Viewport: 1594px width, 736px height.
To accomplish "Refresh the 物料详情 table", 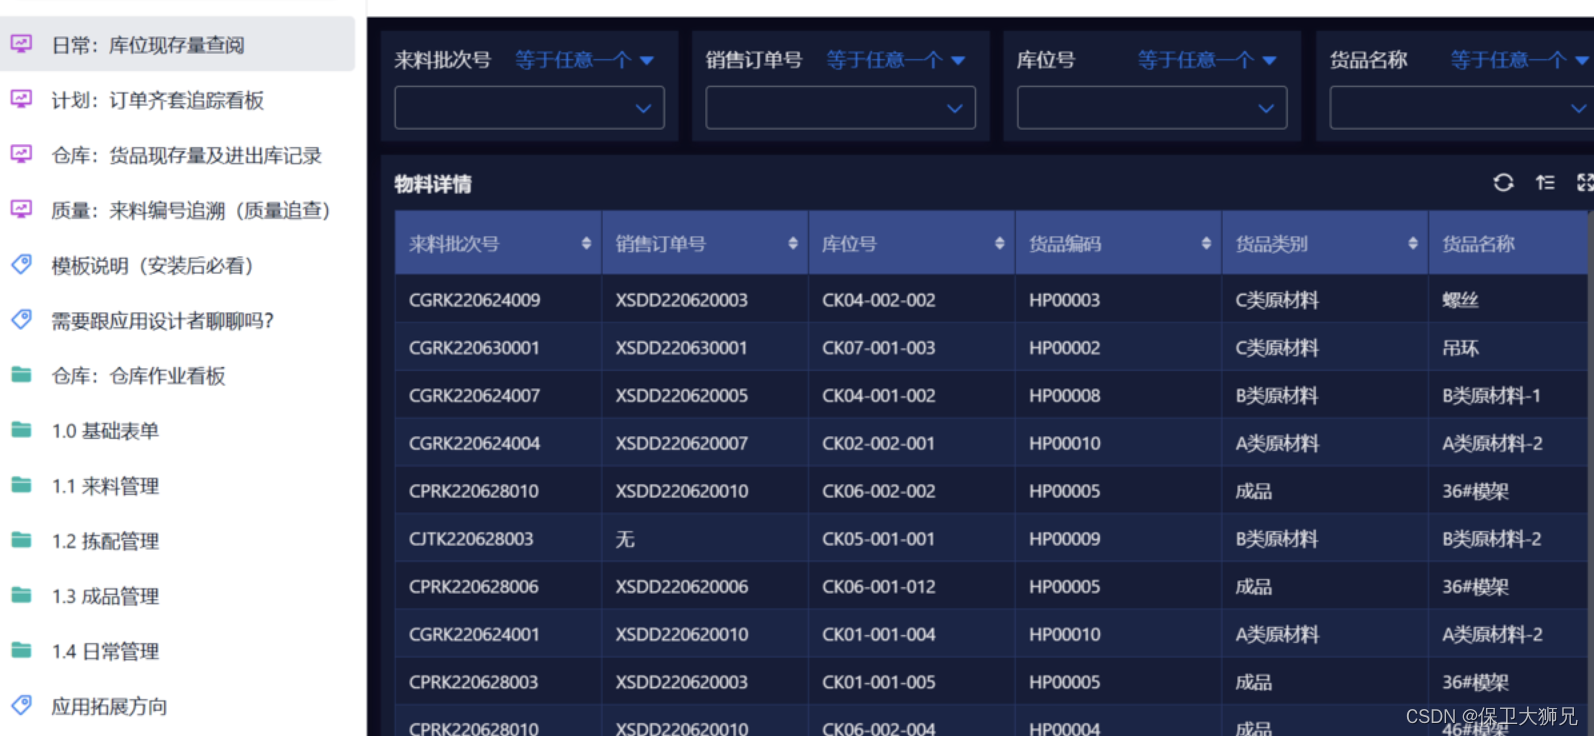I will click(x=1503, y=182).
